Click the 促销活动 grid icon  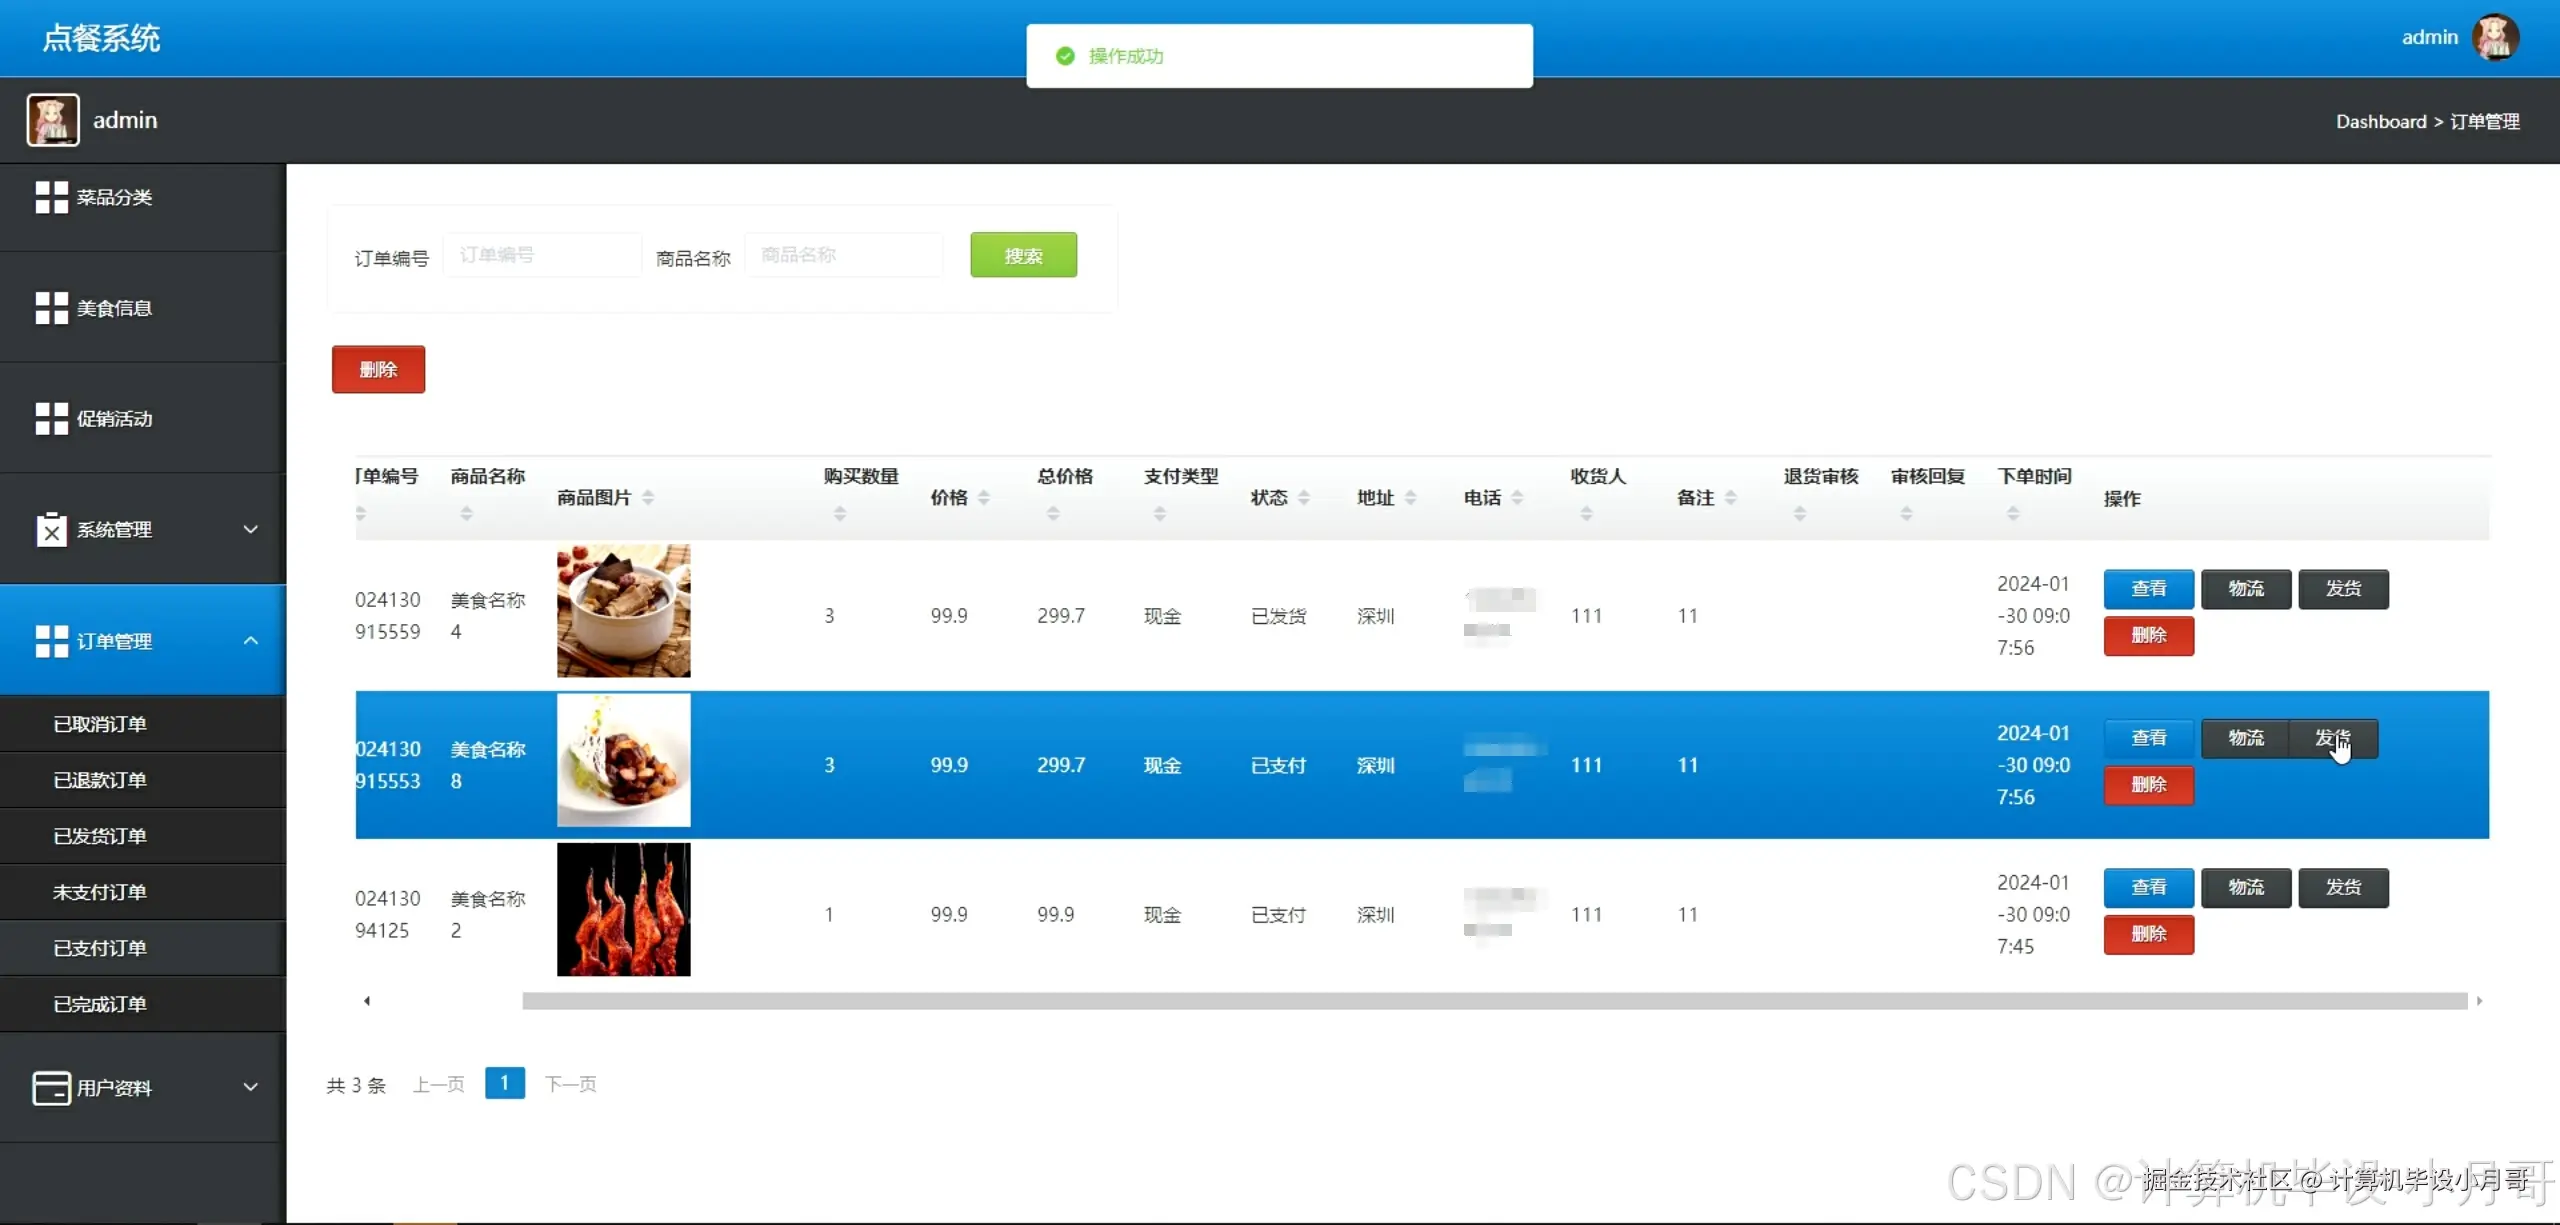tap(51, 419)
